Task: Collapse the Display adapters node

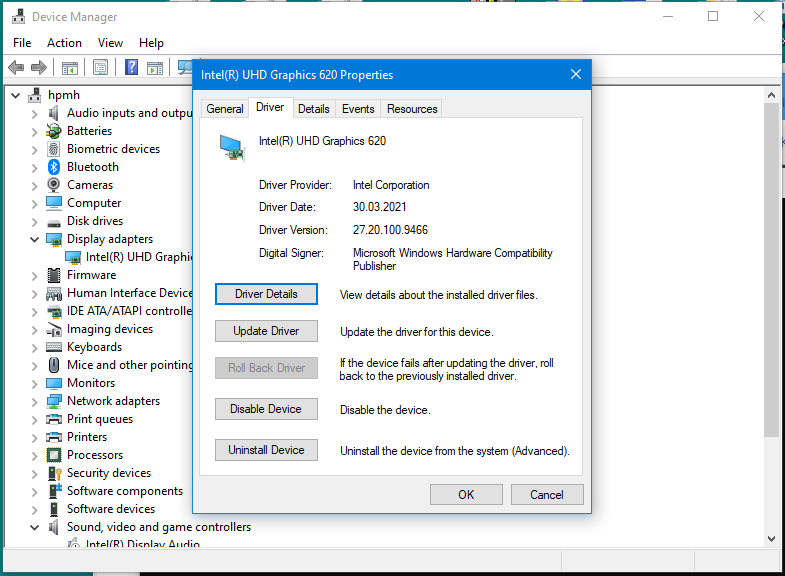Action: pyautogui.click(x=34, y=240)
